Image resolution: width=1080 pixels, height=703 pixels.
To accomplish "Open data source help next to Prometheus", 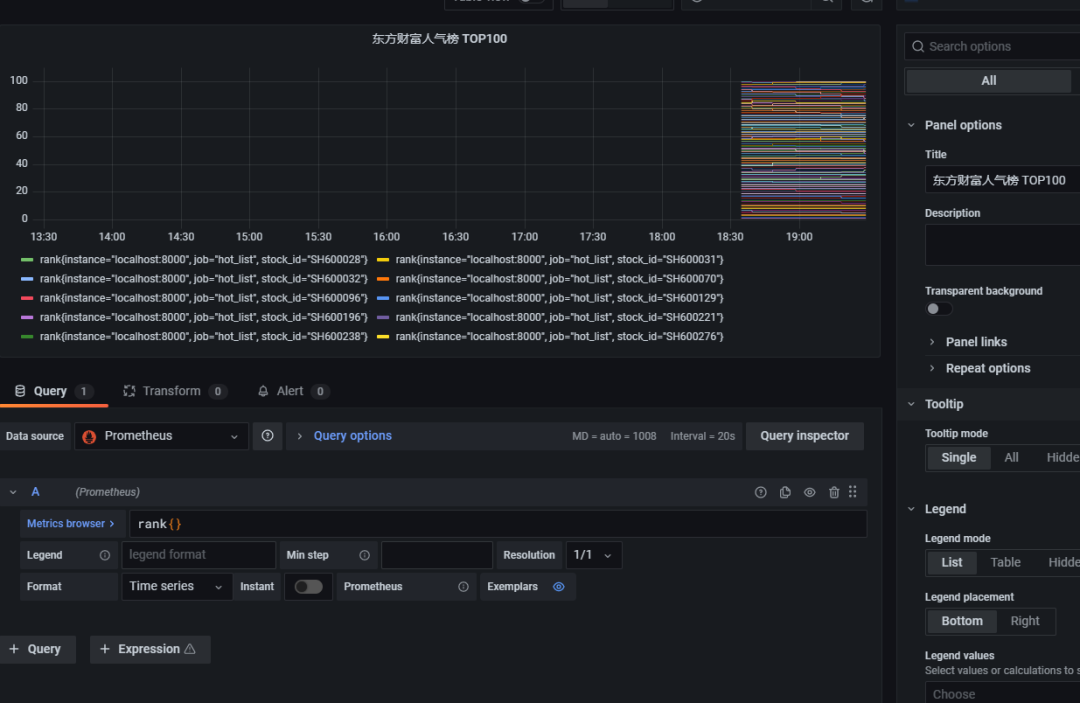I will pyautogui.click(x=267, y=436).
